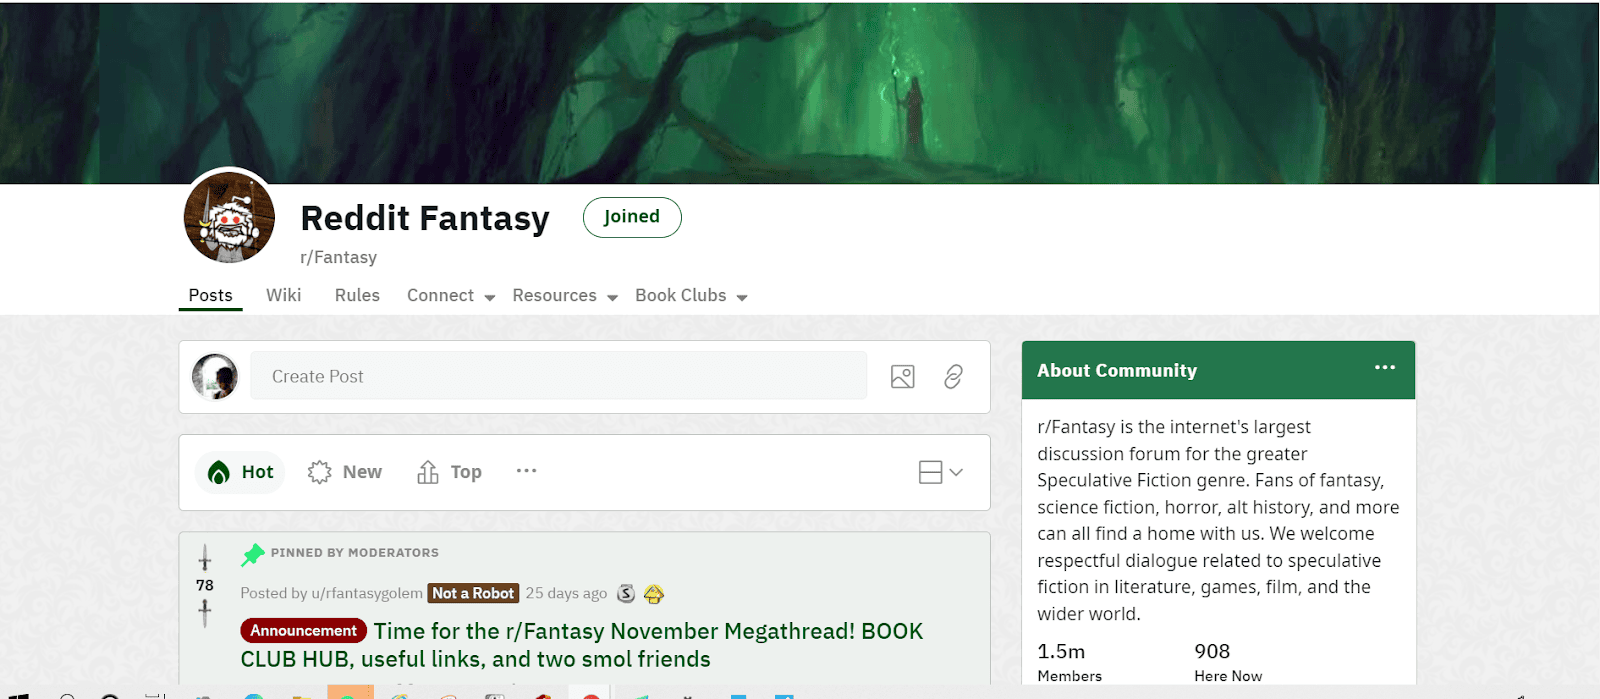Click the Announcement flair tag
The width and height of the screenshot is (1600, 699).
(x=304, y=631)
